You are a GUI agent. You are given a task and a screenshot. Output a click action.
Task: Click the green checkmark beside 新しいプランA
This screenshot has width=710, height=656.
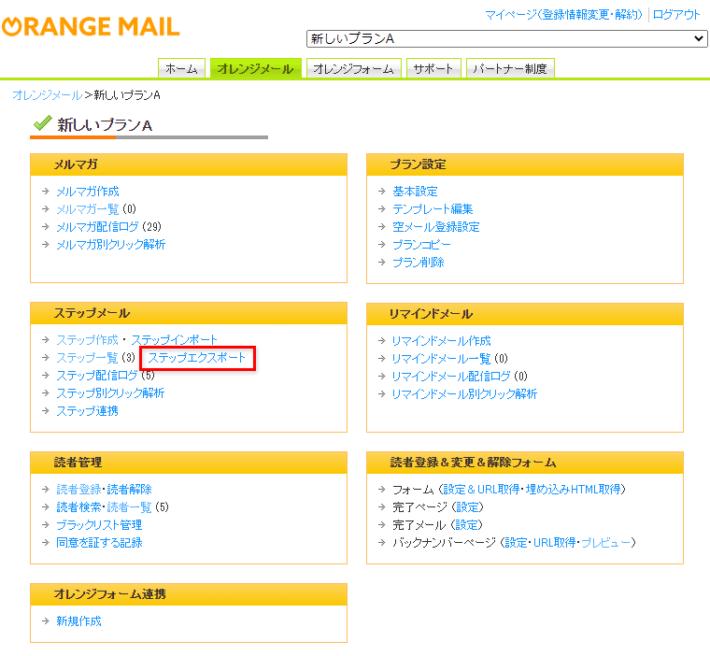pos(43,123)
